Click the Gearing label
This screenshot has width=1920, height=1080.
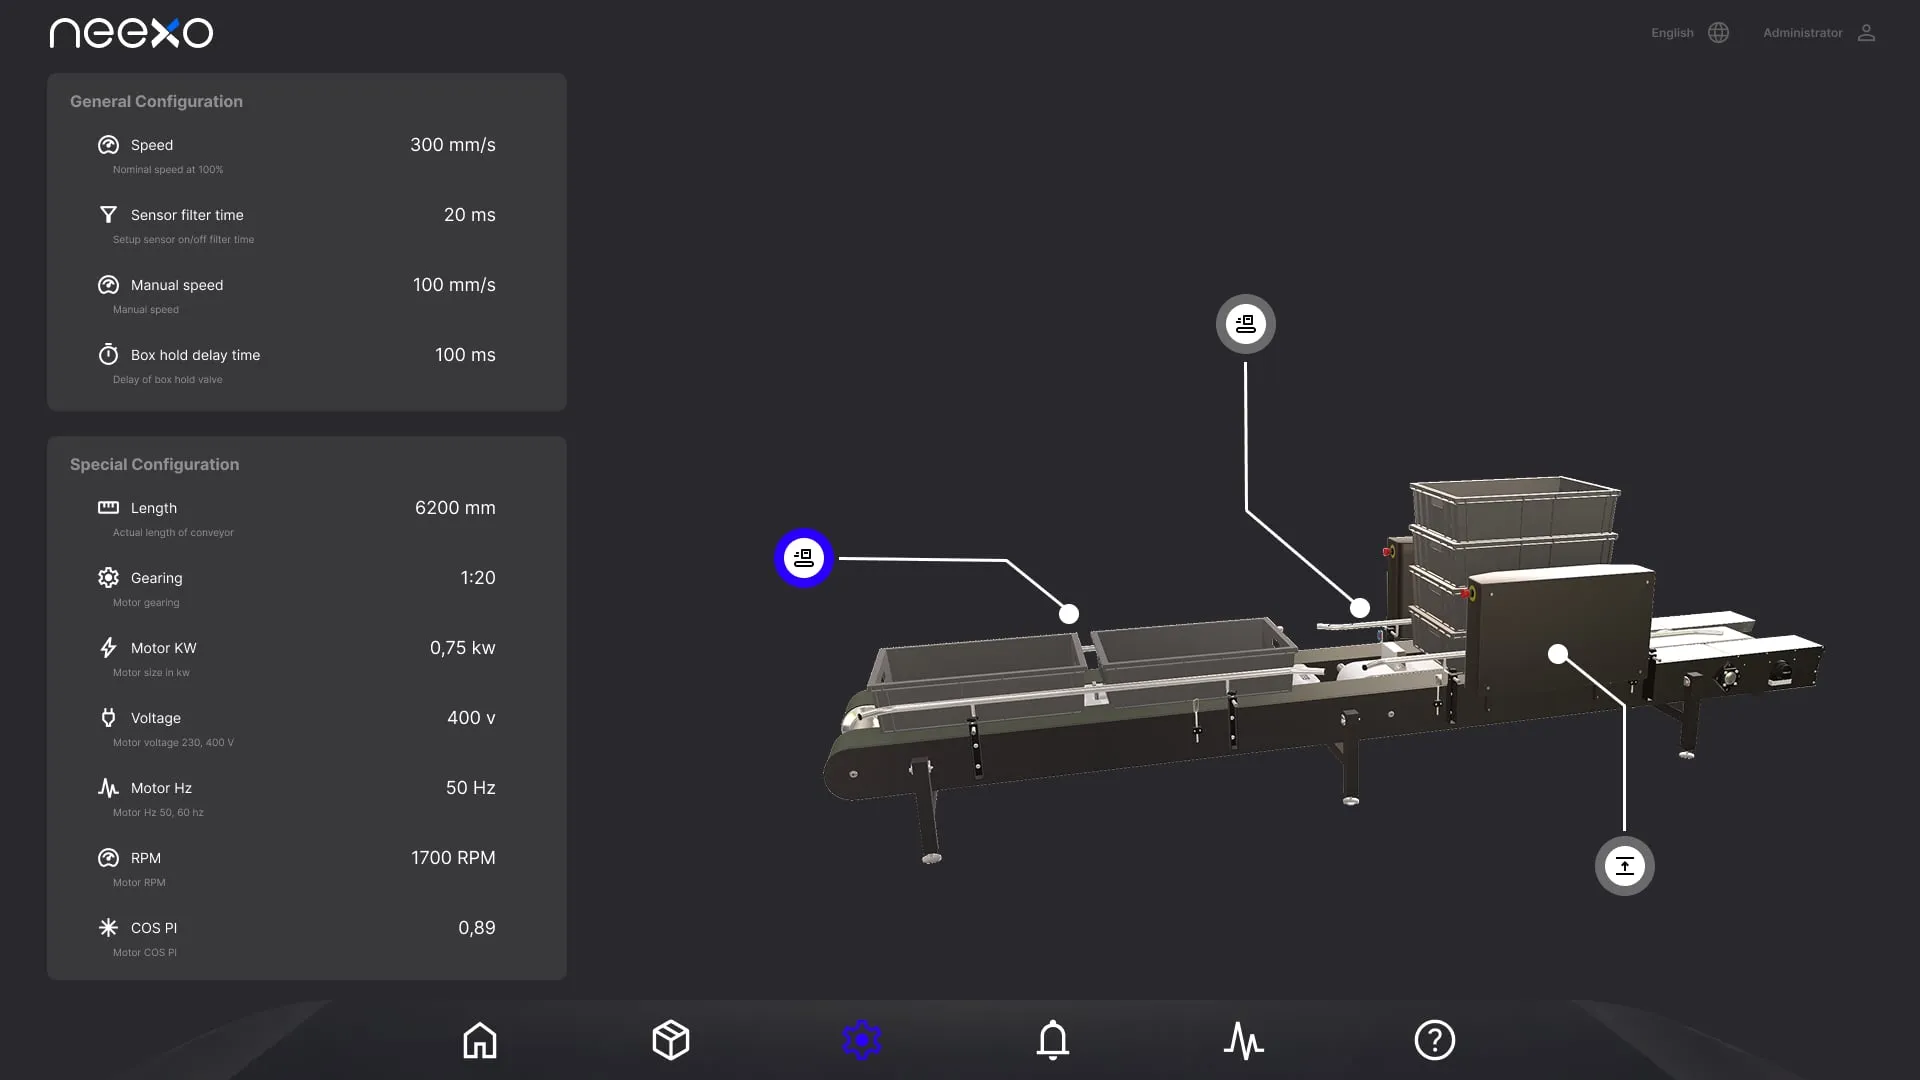coord(157,578)
